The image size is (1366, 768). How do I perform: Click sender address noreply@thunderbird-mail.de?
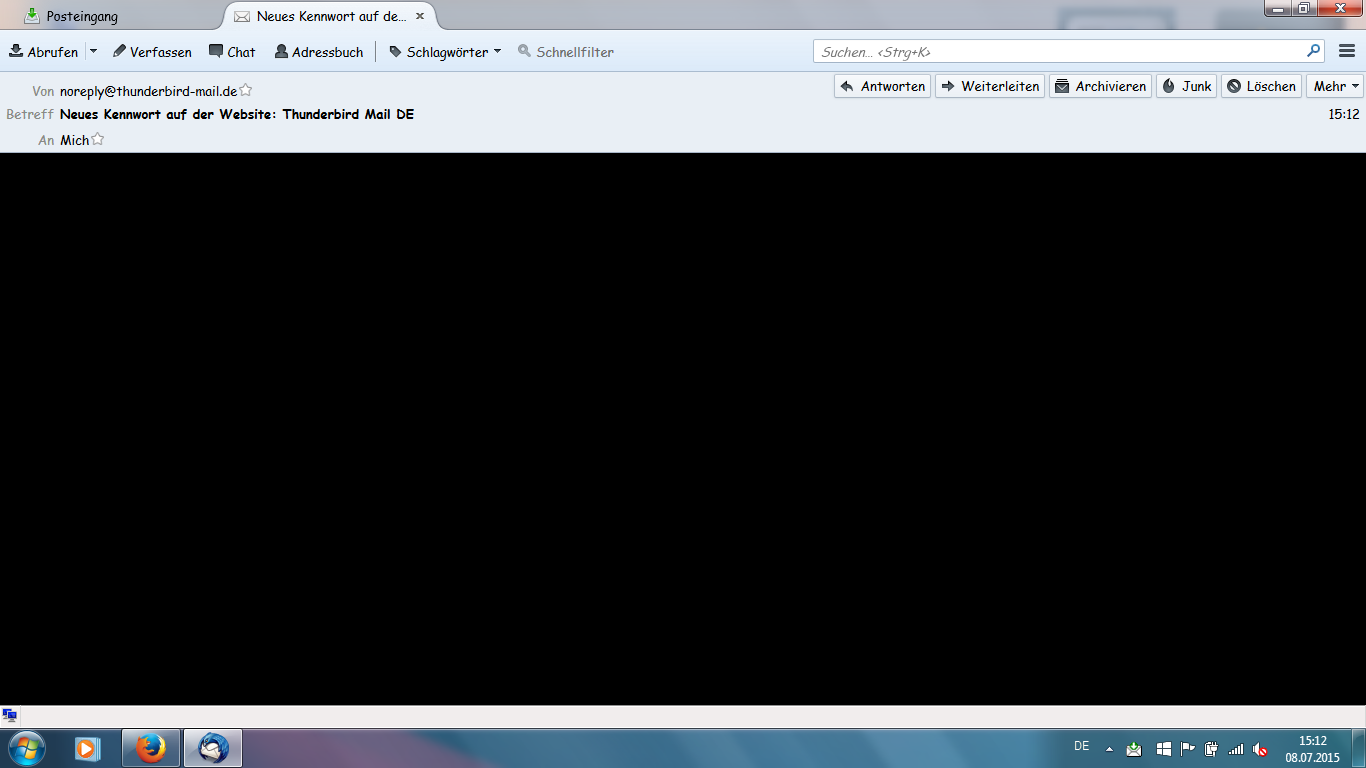pyautogui.click(x=148, y=91)
